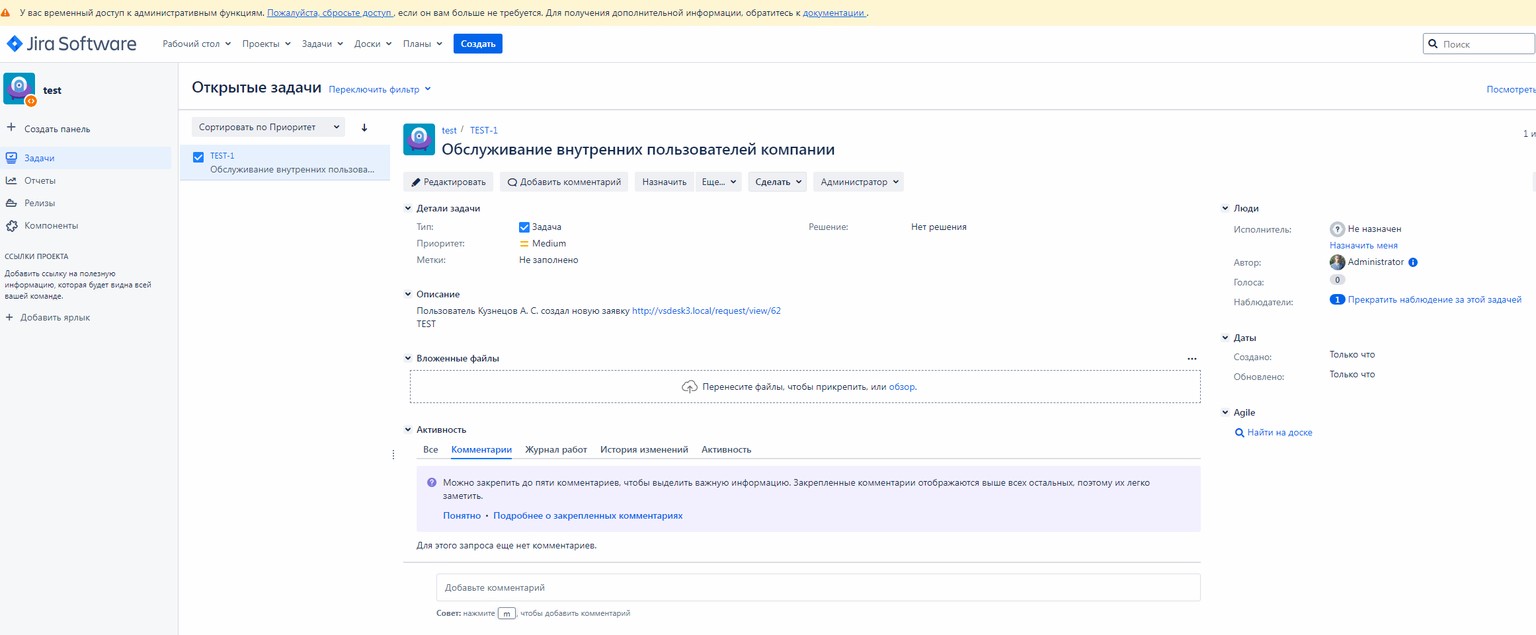This screenshot has height=635, width=1536.
Task: Click the info icon next to Administrator
Action: pyautogui.click(x=1413, y=263)
